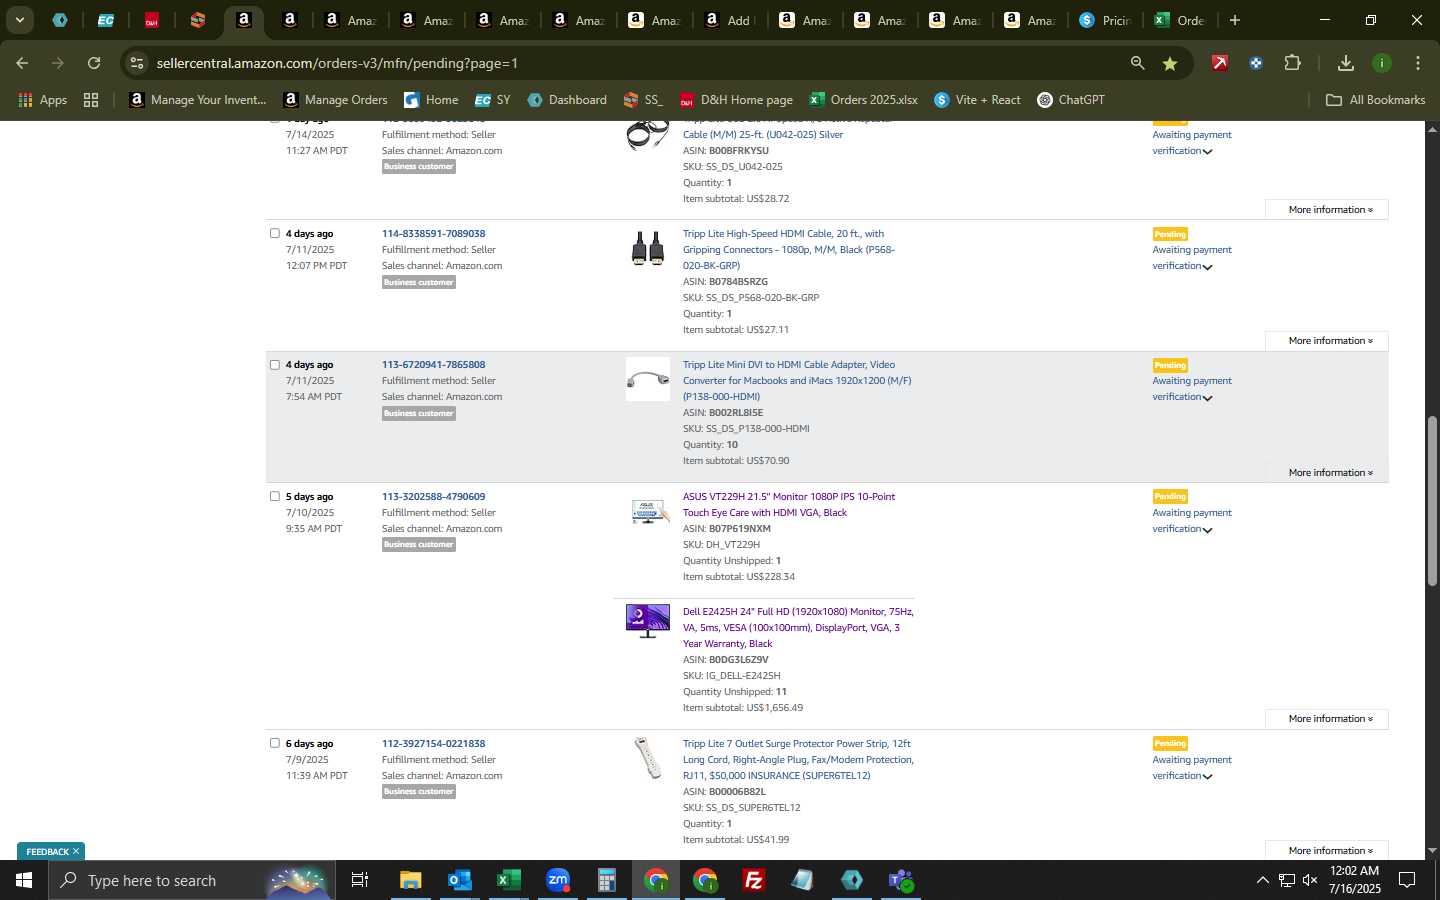Open order 113-3202588-4790609
Image resolution: width=1440 pixels, height=900 pixels.
point(433,496)
